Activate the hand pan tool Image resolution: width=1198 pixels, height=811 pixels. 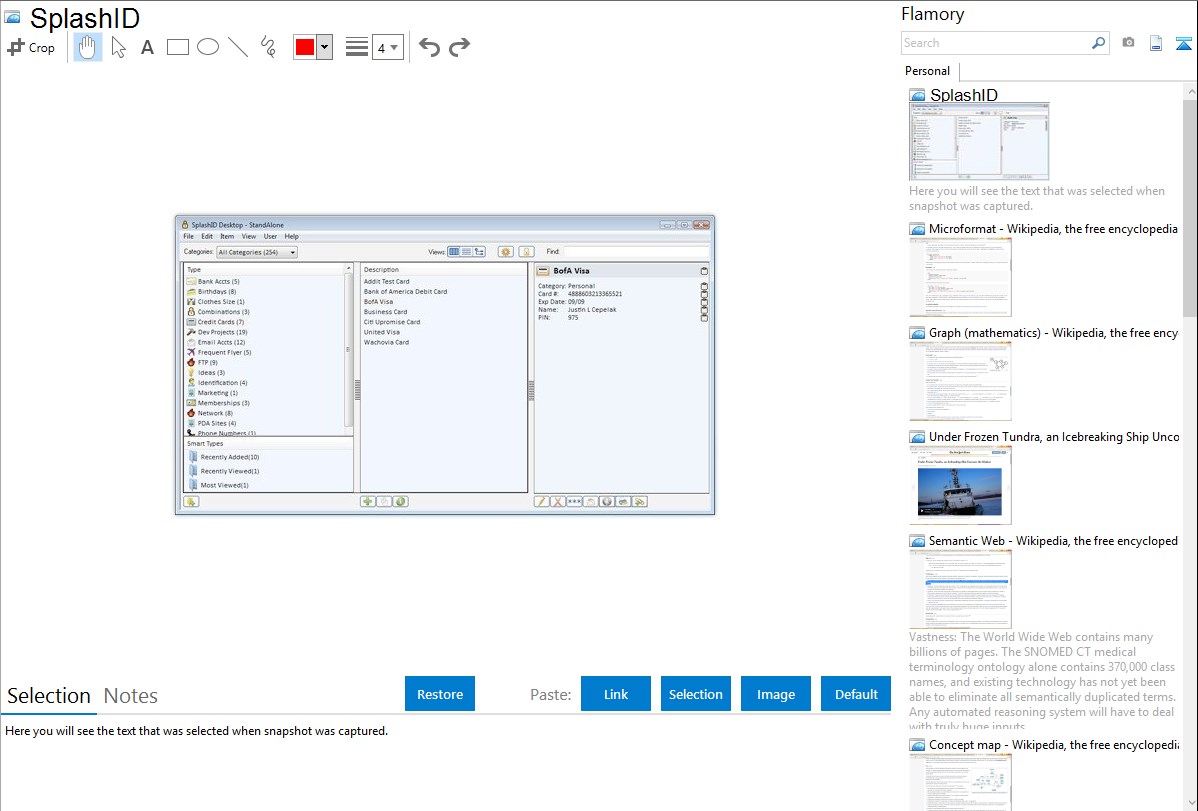click(88, 47)
